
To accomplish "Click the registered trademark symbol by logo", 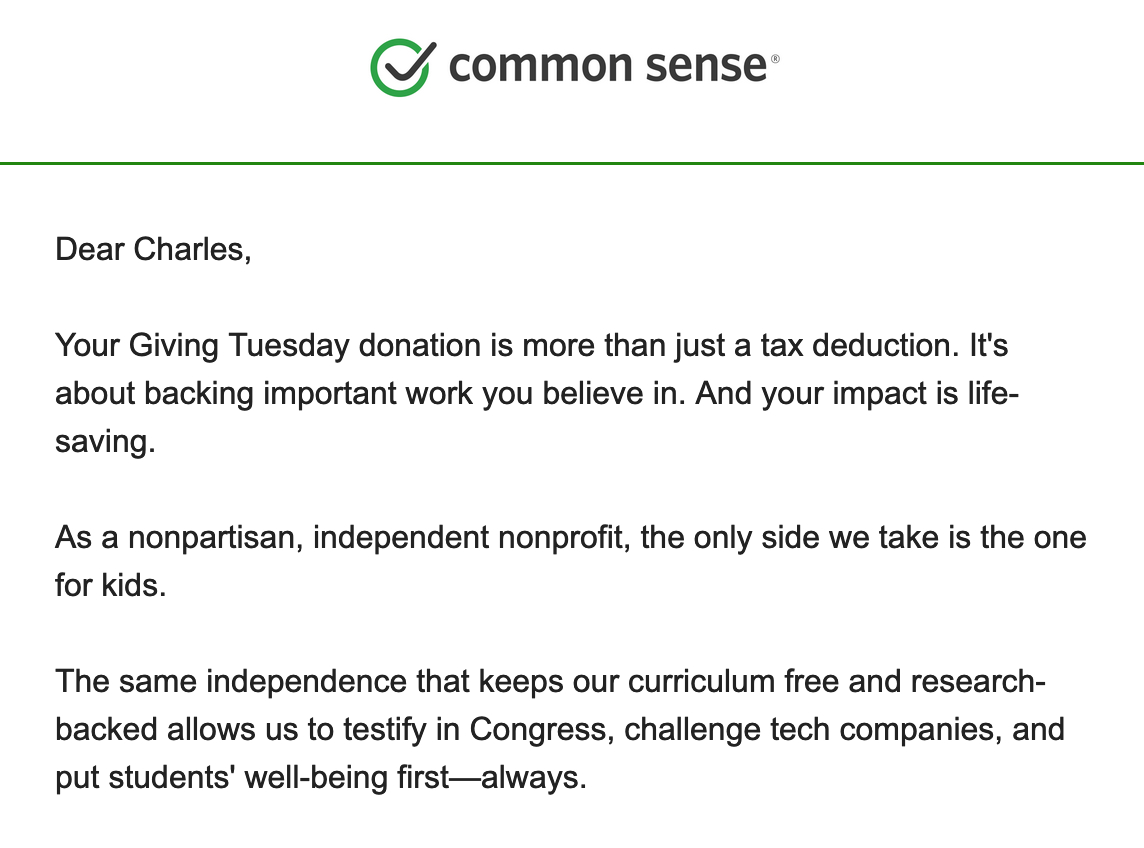I will (x=775, y=59).
